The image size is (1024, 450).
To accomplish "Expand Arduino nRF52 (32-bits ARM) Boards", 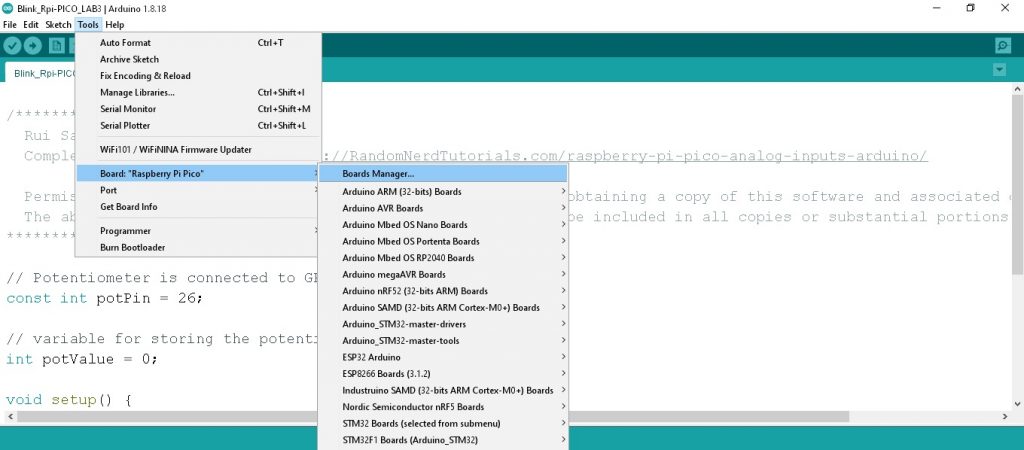I will point(443,291).
